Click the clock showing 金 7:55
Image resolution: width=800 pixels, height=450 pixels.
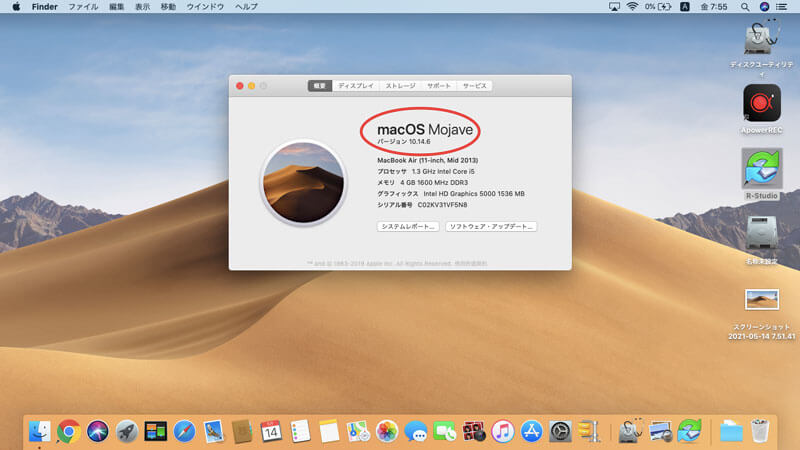click(714, 7)
